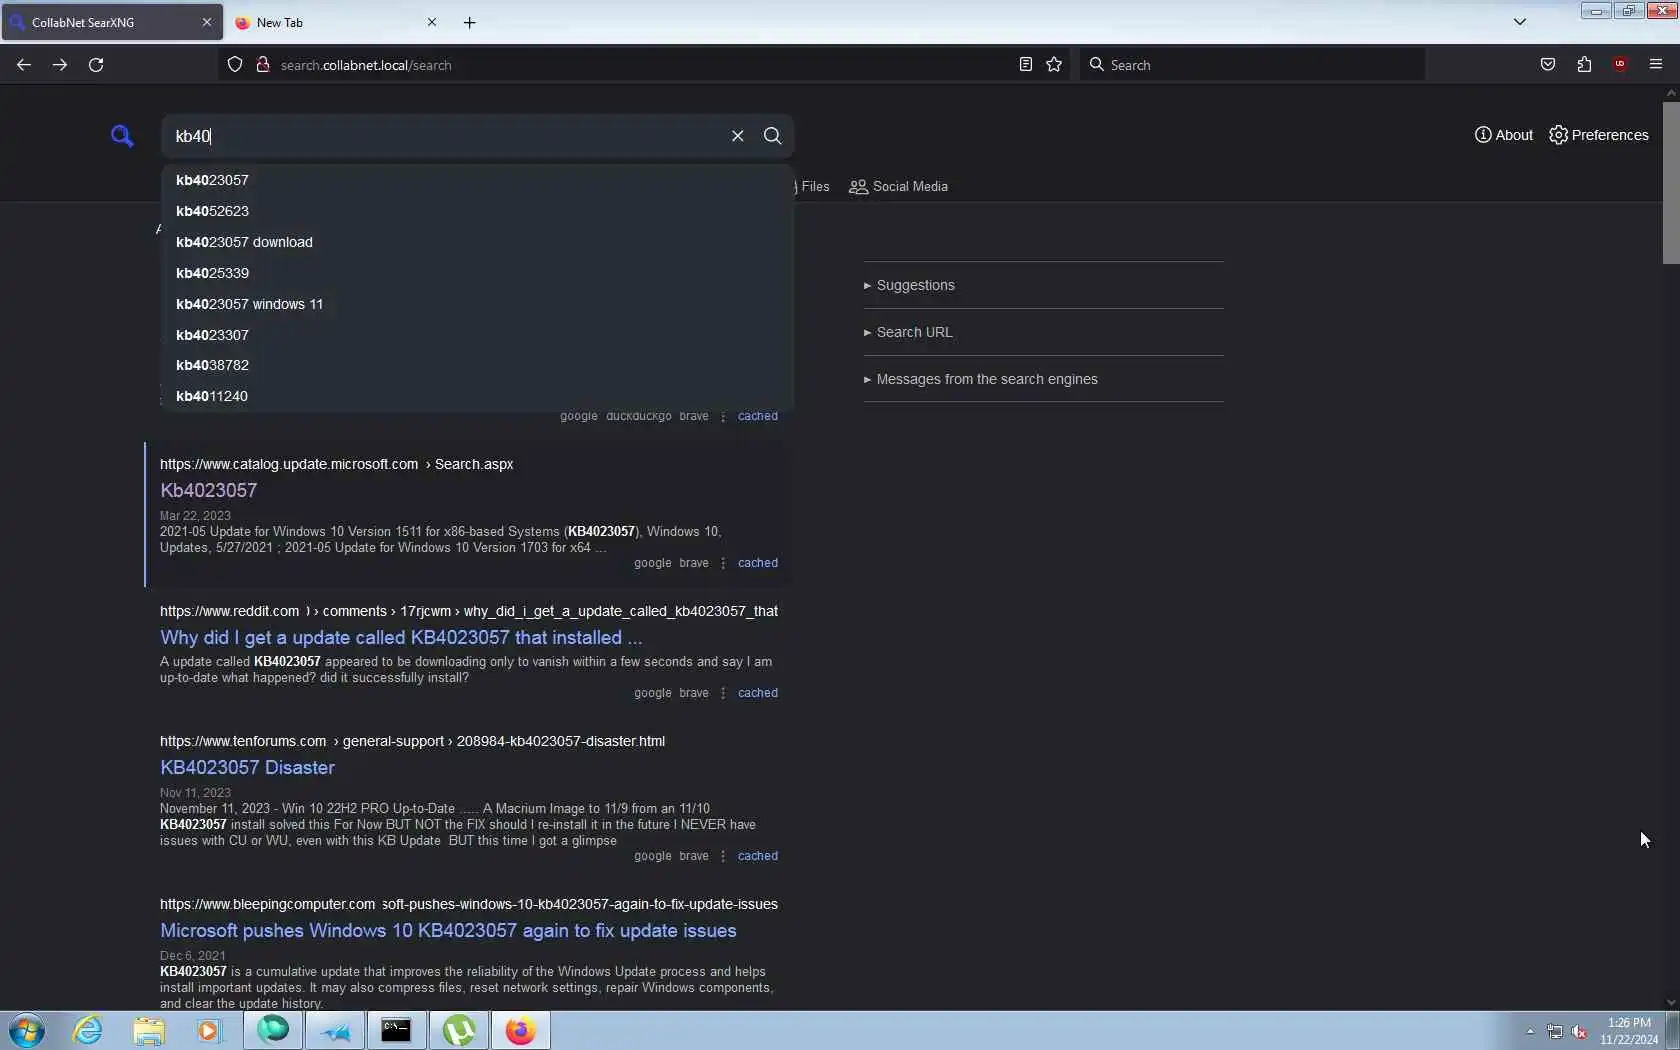Show hidden system tray icons
This screenshot has height=1050, width=1680.
(x=1530, y=1032)
